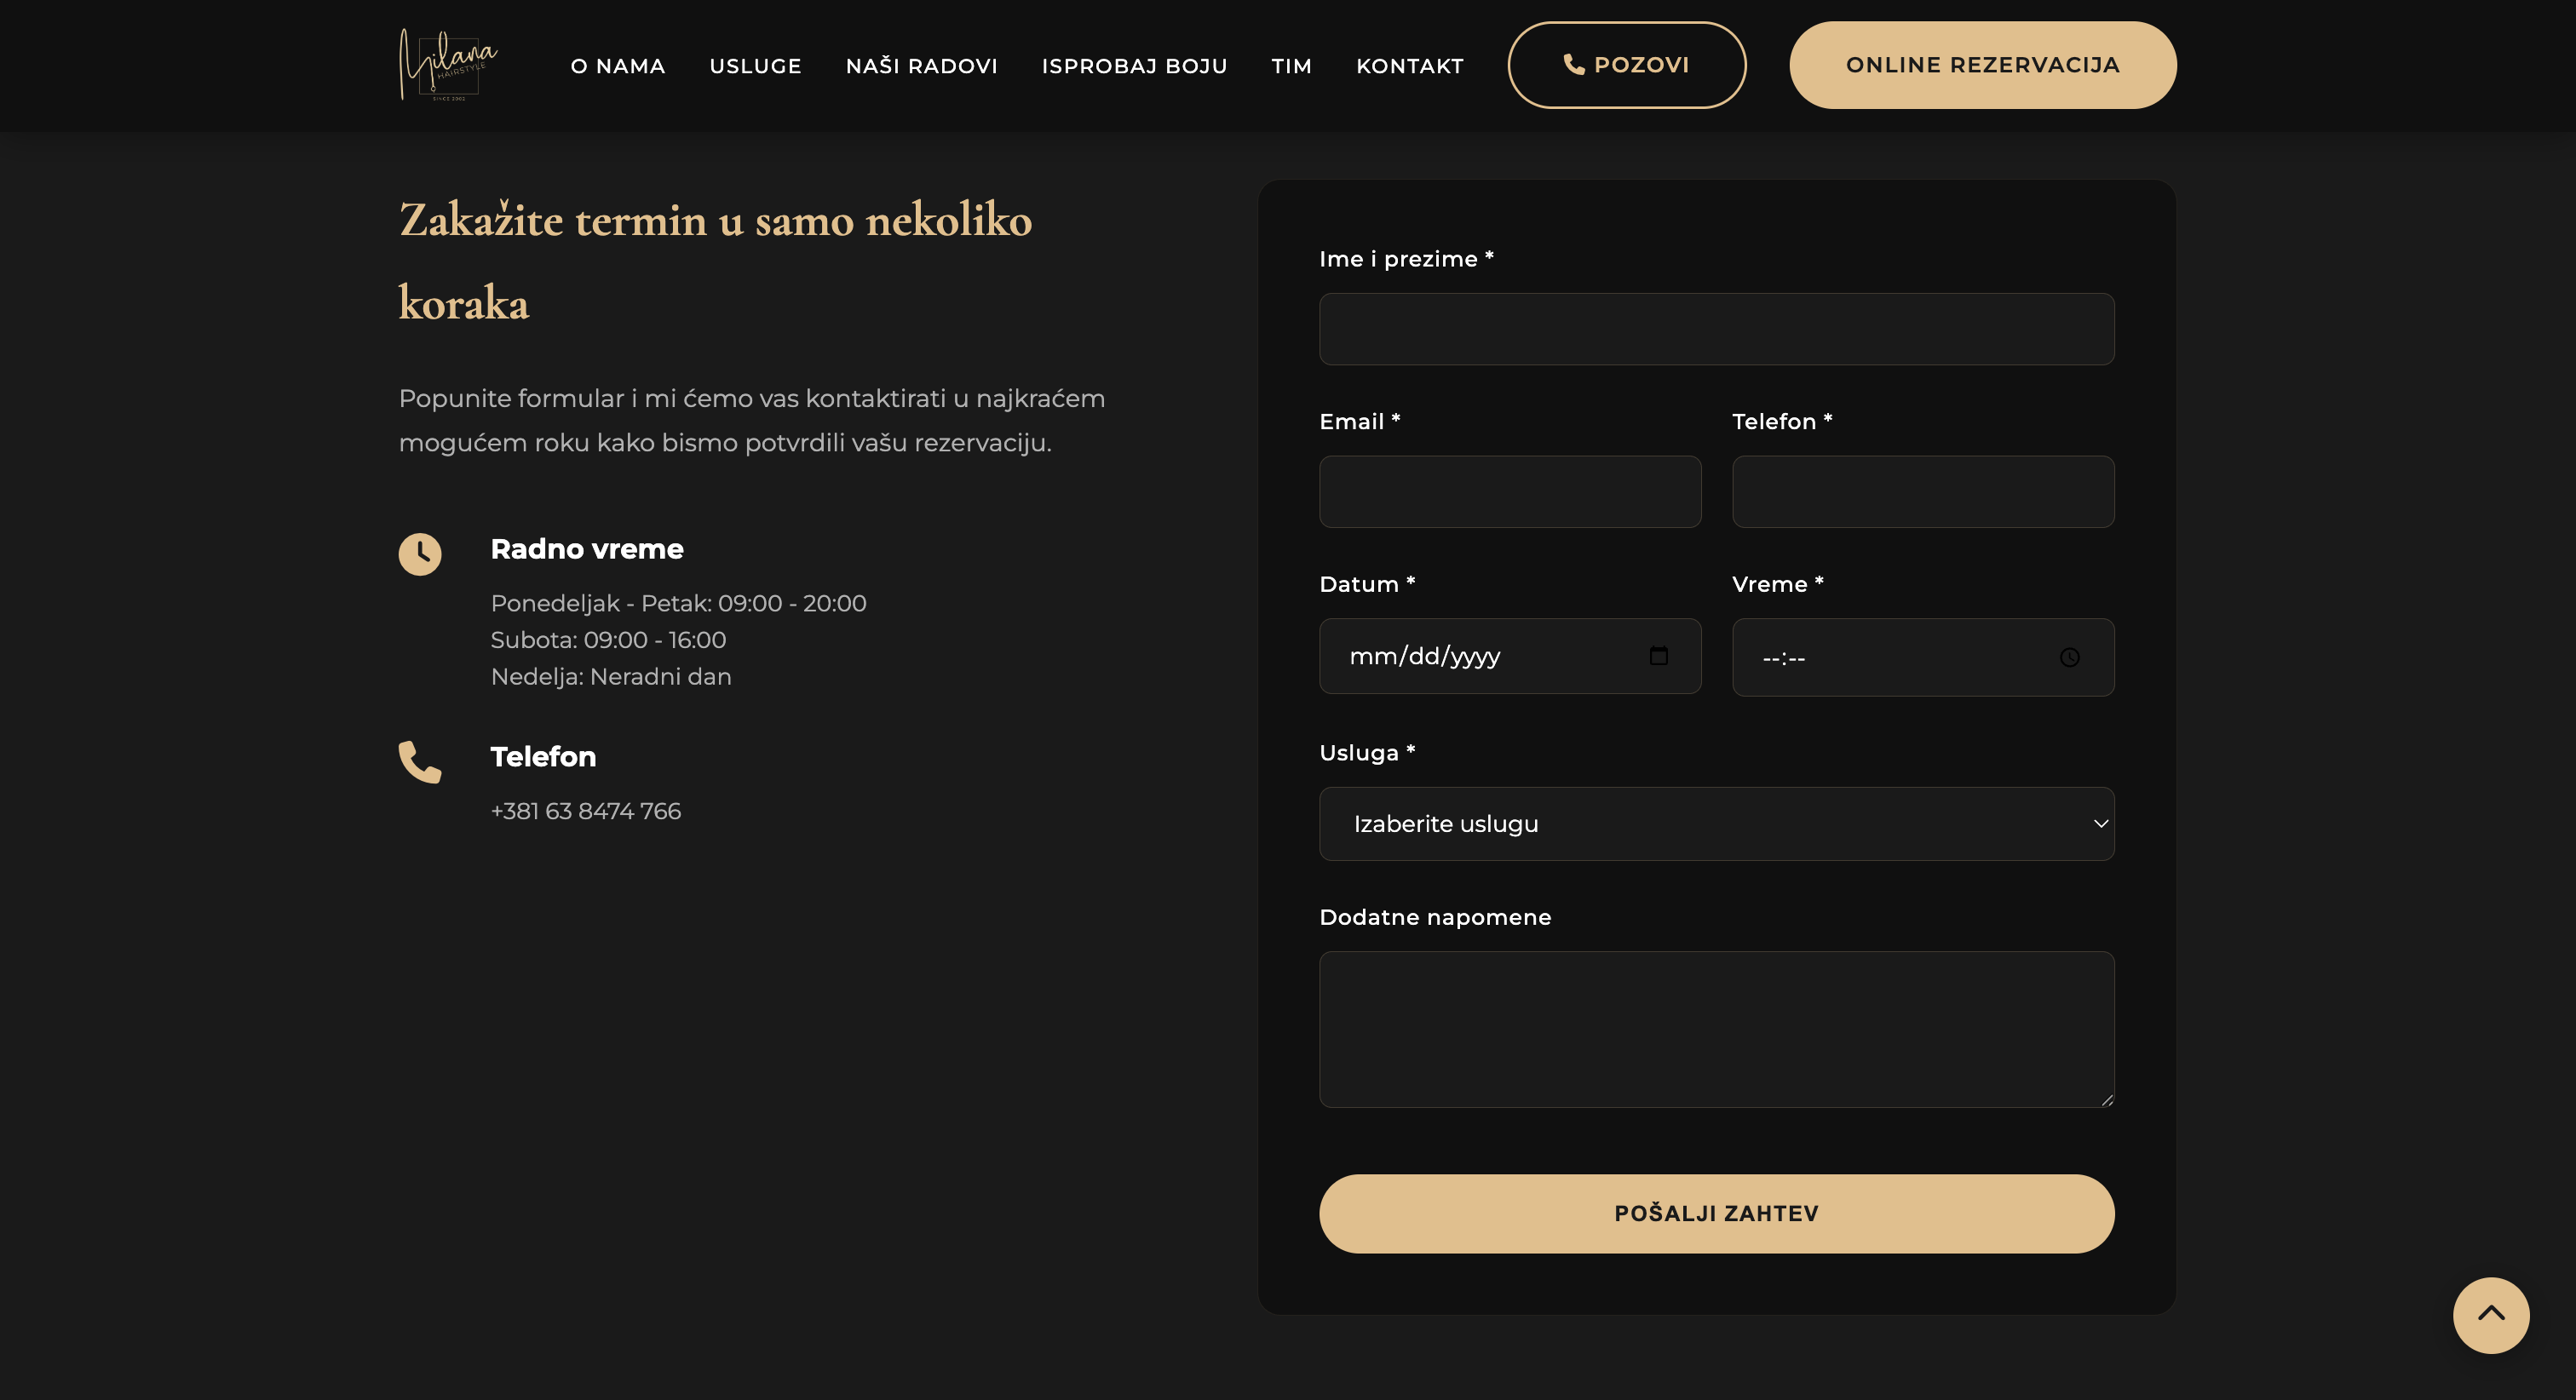
Task: Focus the Ime i prezime field
Action: coord(1716,329)
